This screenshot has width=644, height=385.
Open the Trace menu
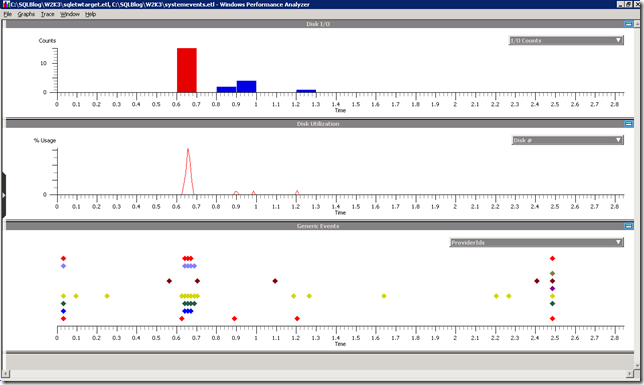pos(47,14)
